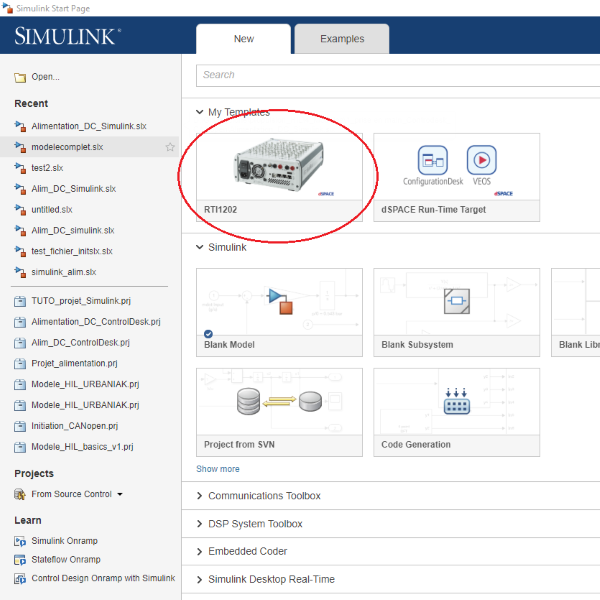Collapse the Simulink templates section

pos(199,247)
